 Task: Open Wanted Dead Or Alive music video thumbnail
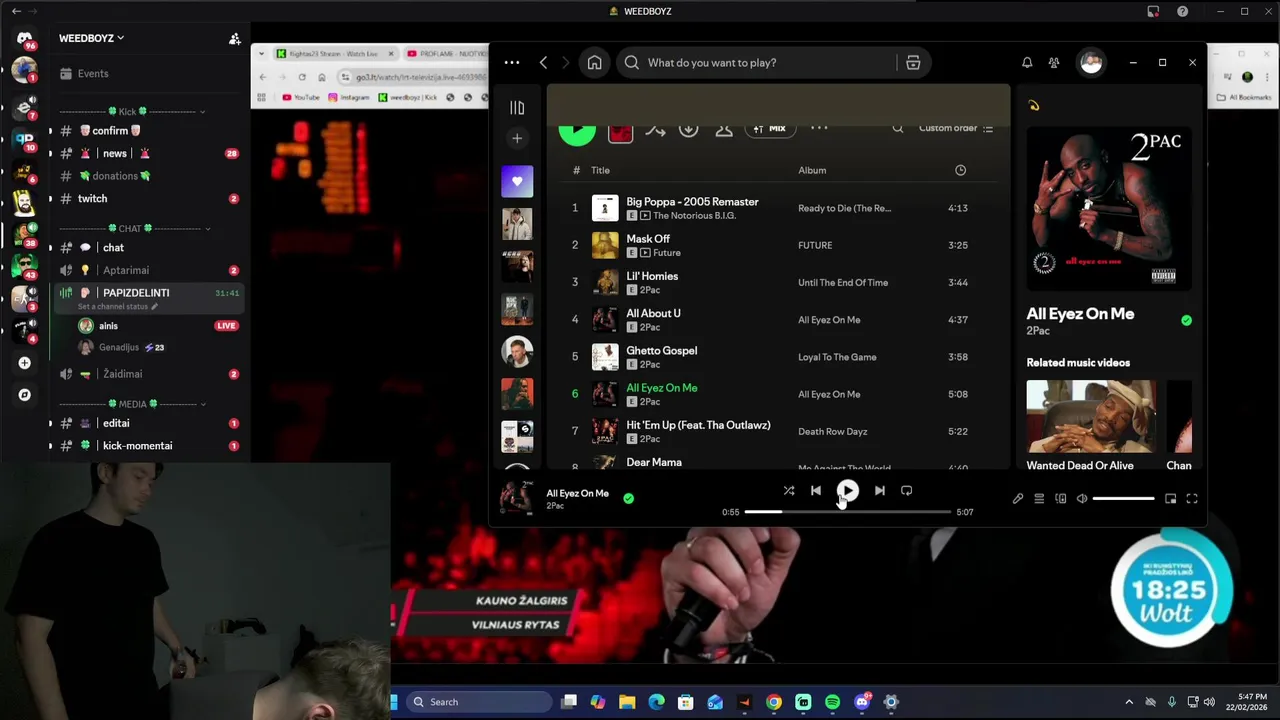[1091, 416]
